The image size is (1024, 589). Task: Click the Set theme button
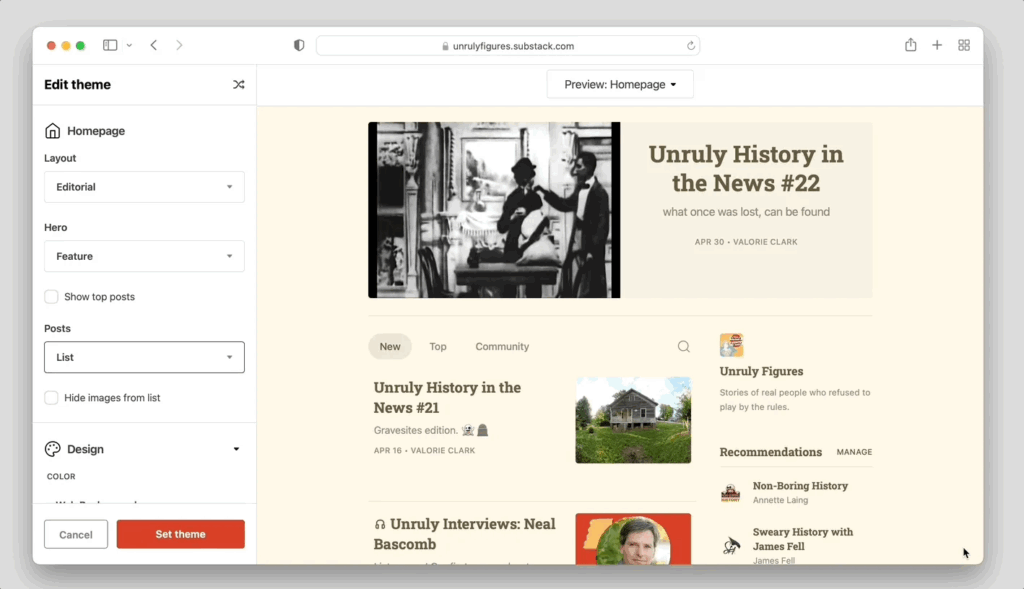point(180,534)
